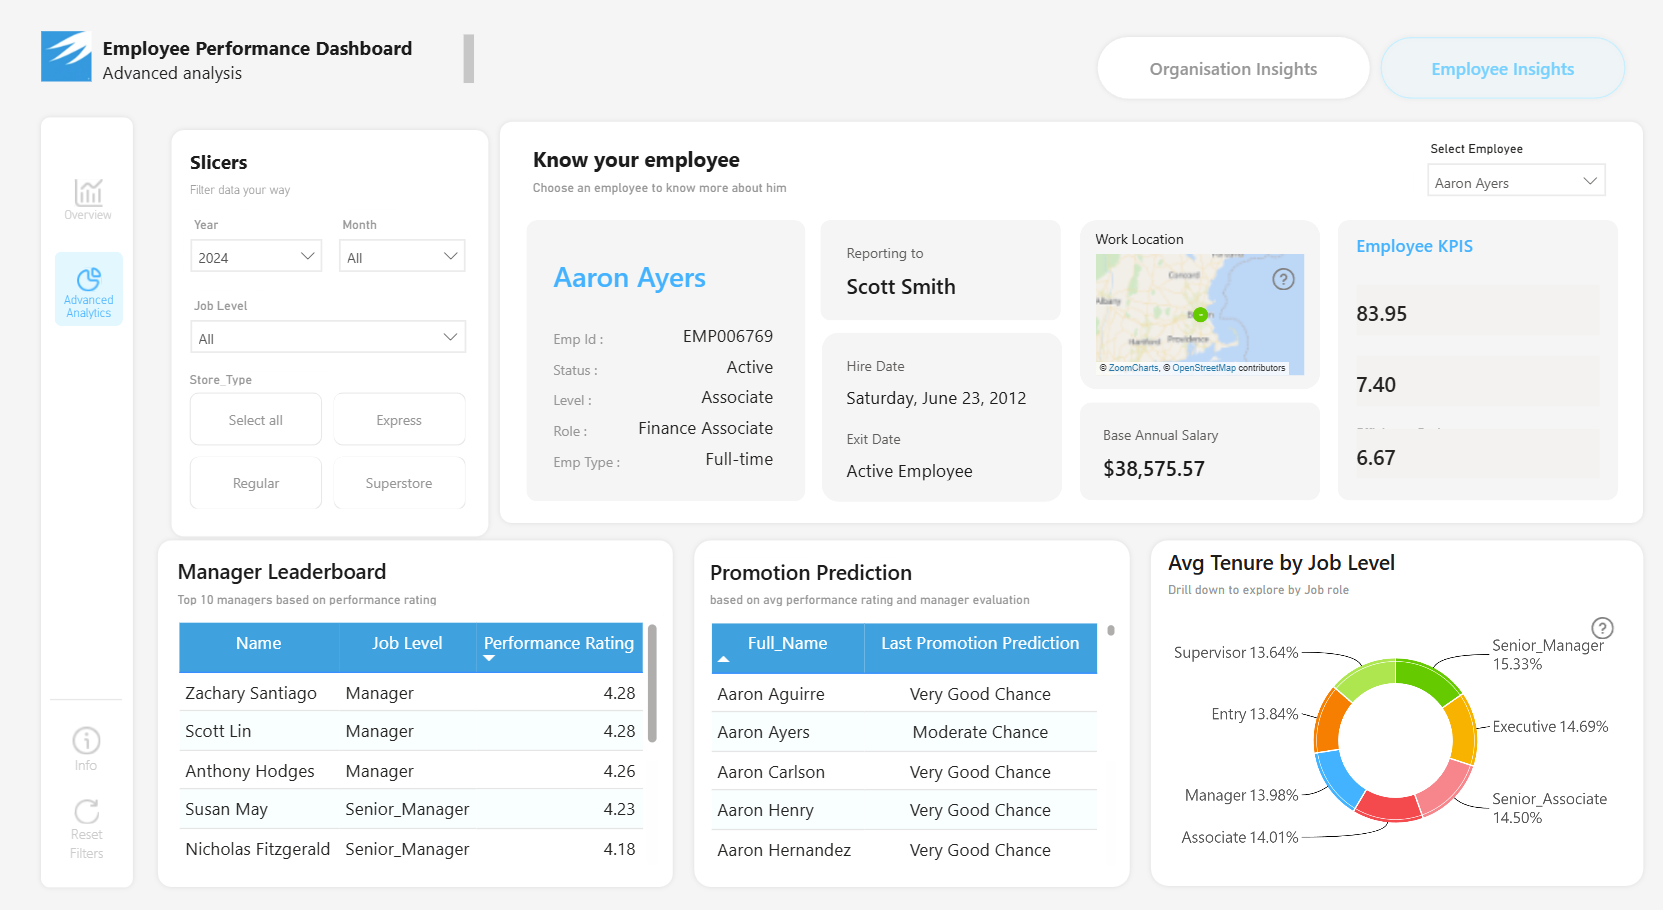Open the Month dropdown

402,257
